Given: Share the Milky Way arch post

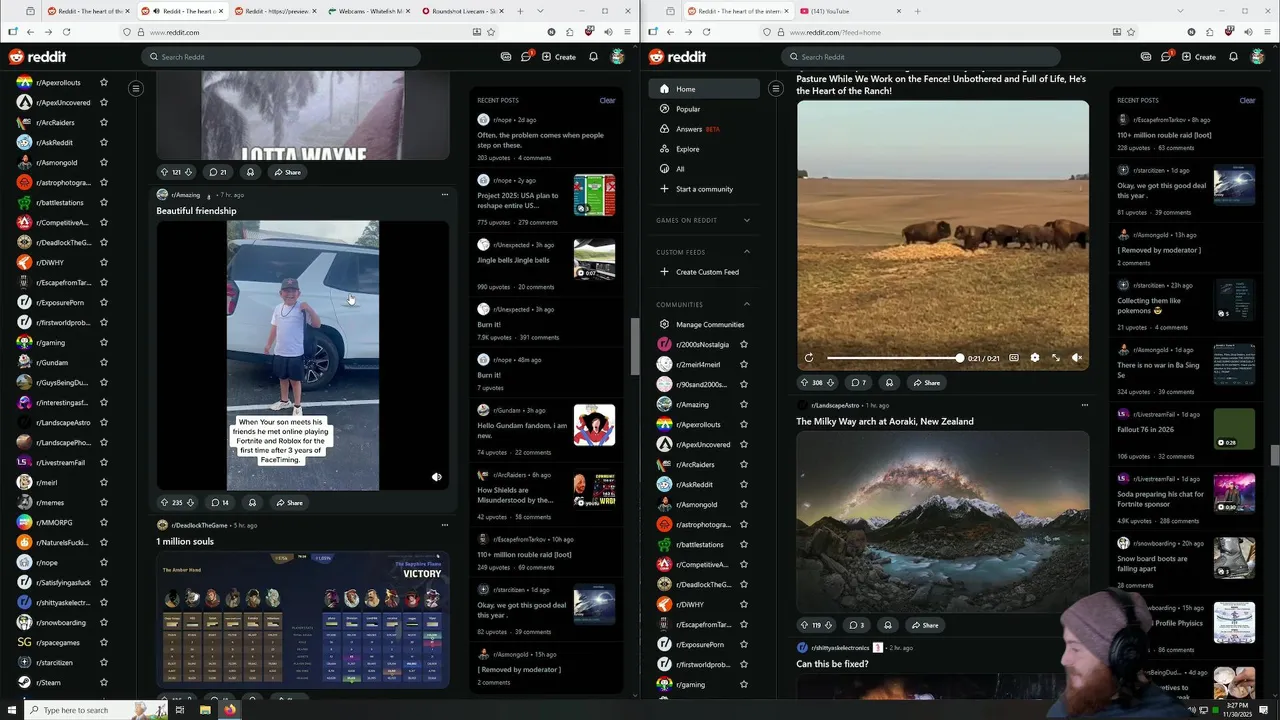Looking at the screenshot, I should point(925,625).
